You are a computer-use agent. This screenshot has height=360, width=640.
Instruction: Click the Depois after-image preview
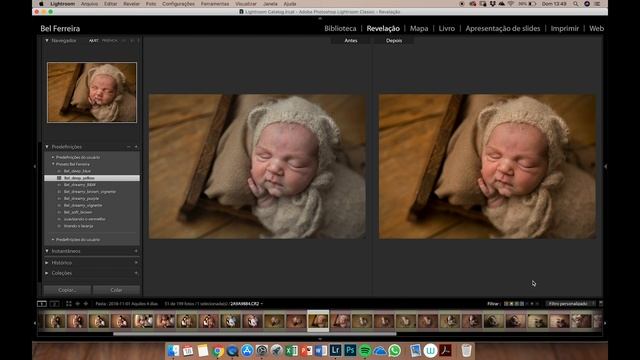[x=487, y=167]
